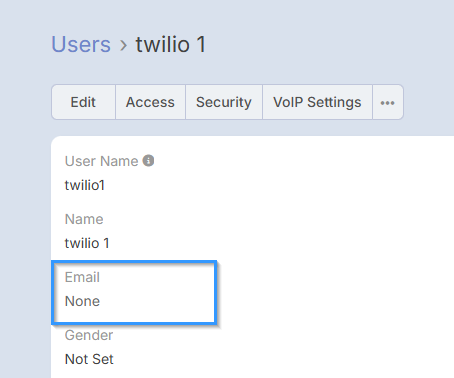The height and width of the screenshot is (378, 454).
Task: Click the Email field label
Action: 82,277
